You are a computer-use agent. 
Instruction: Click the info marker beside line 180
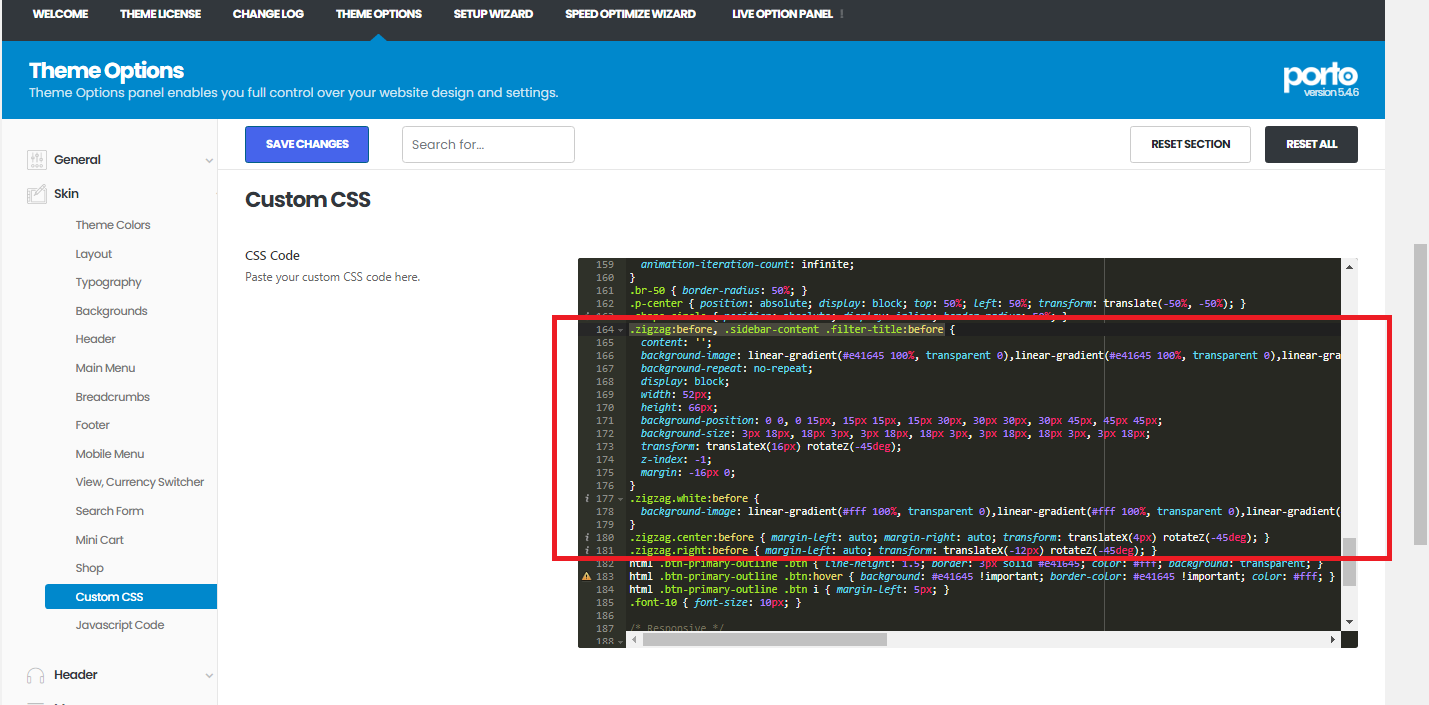587,538
